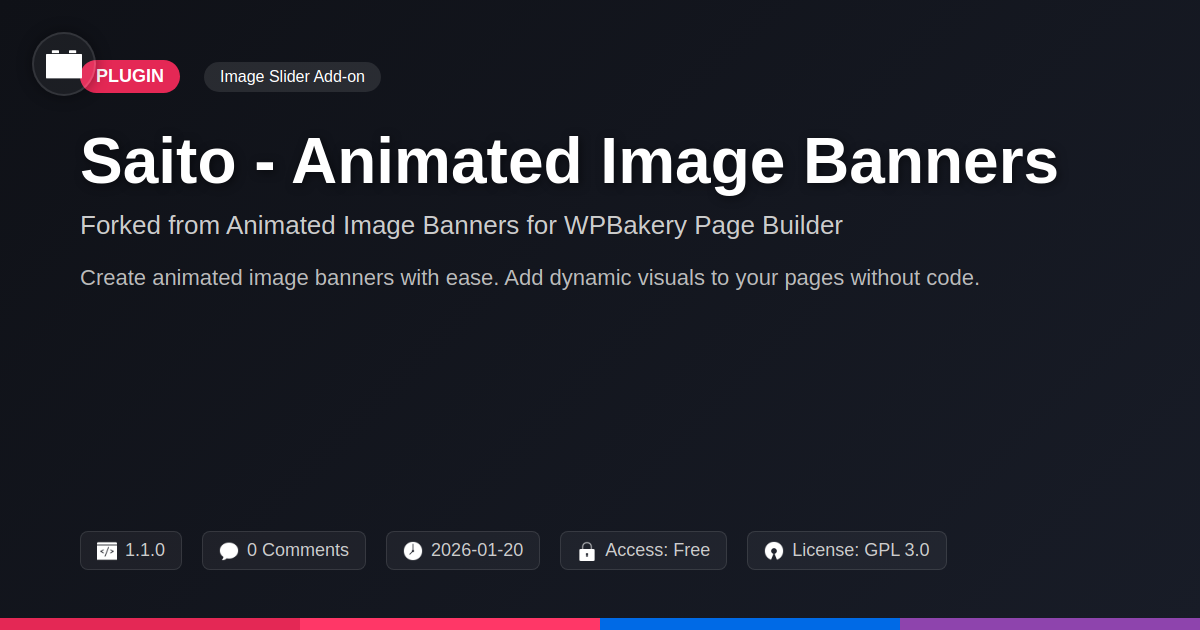Image resolution: width=1200 pixels, height=630 pixels.
Task: Select the License: GPL 3.0 label
Action: click(x=861, y=550)
